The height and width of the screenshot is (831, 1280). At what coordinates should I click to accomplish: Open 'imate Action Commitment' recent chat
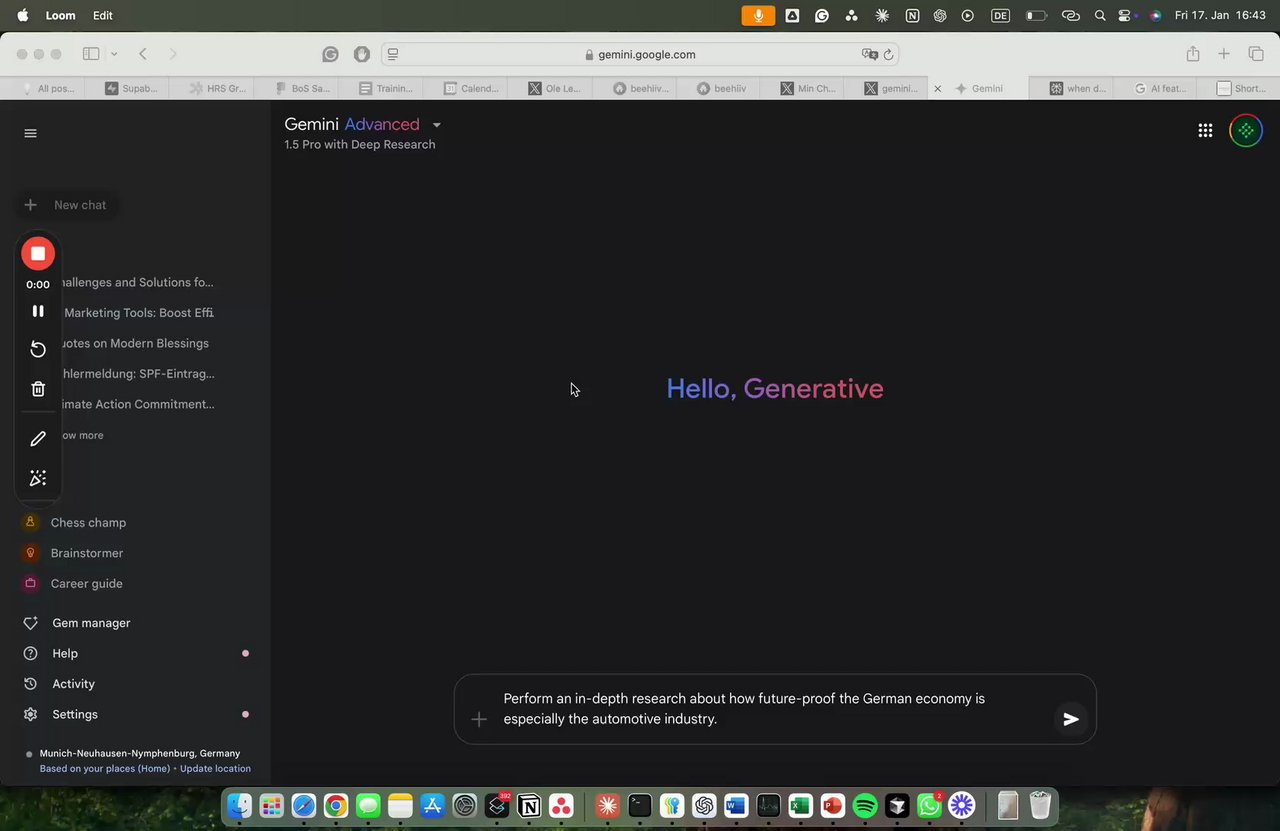[138, 404]
